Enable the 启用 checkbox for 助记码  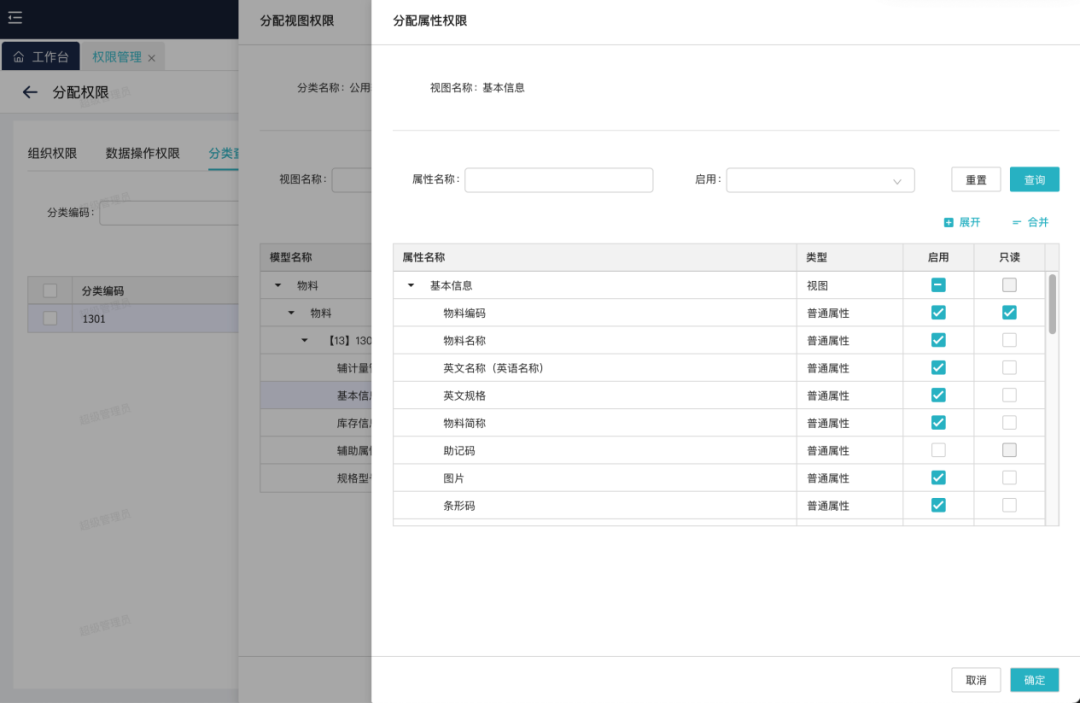938,451
